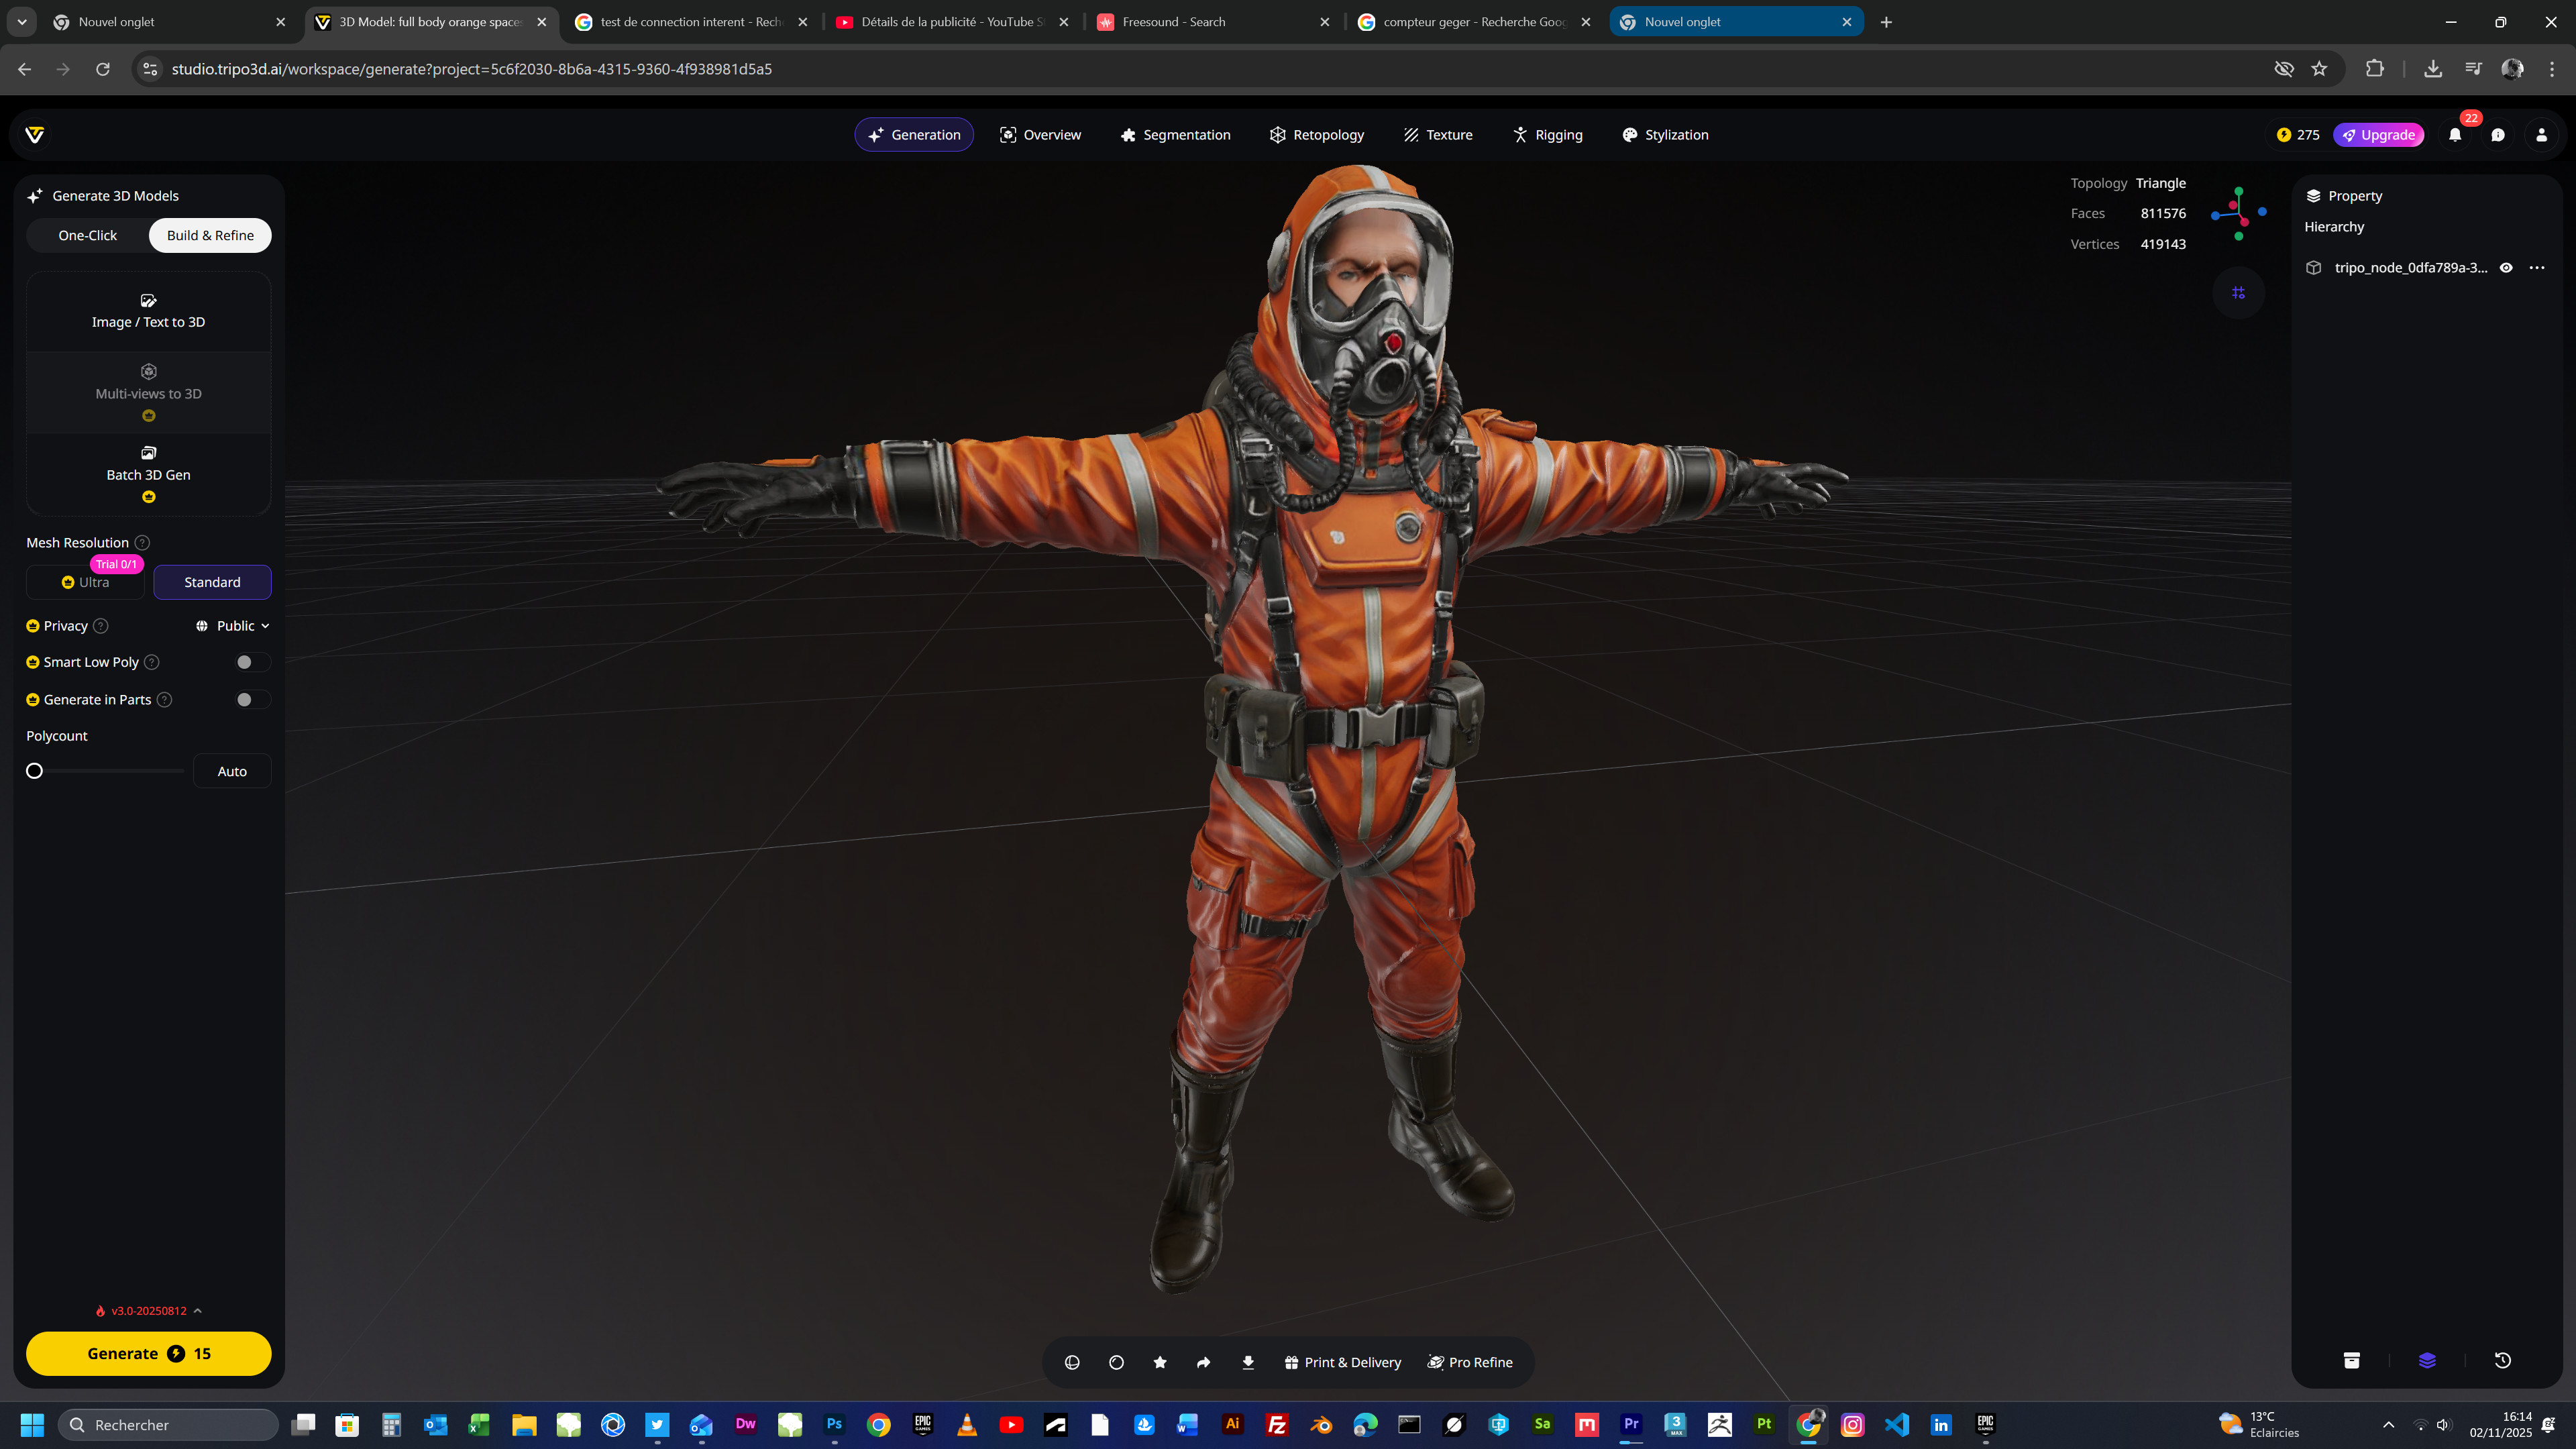Open the notifications bell
This screenshot has width=2576, height=1449.
2455,135
